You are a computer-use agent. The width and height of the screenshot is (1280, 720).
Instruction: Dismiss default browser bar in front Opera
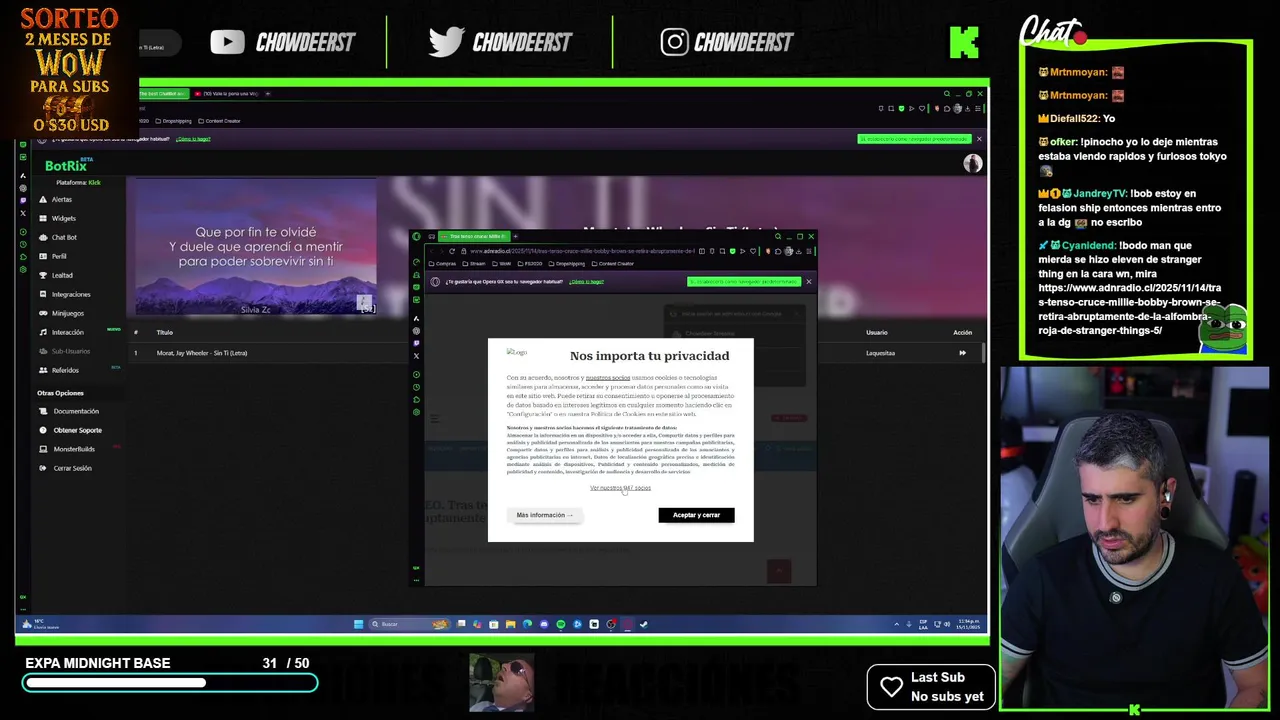(808, 282)
